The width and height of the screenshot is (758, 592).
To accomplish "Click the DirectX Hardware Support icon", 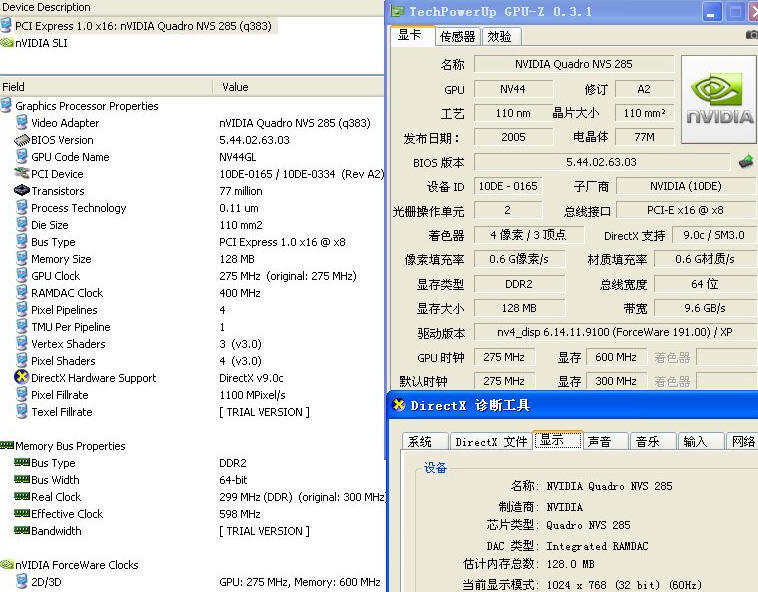I will point(22,378).
